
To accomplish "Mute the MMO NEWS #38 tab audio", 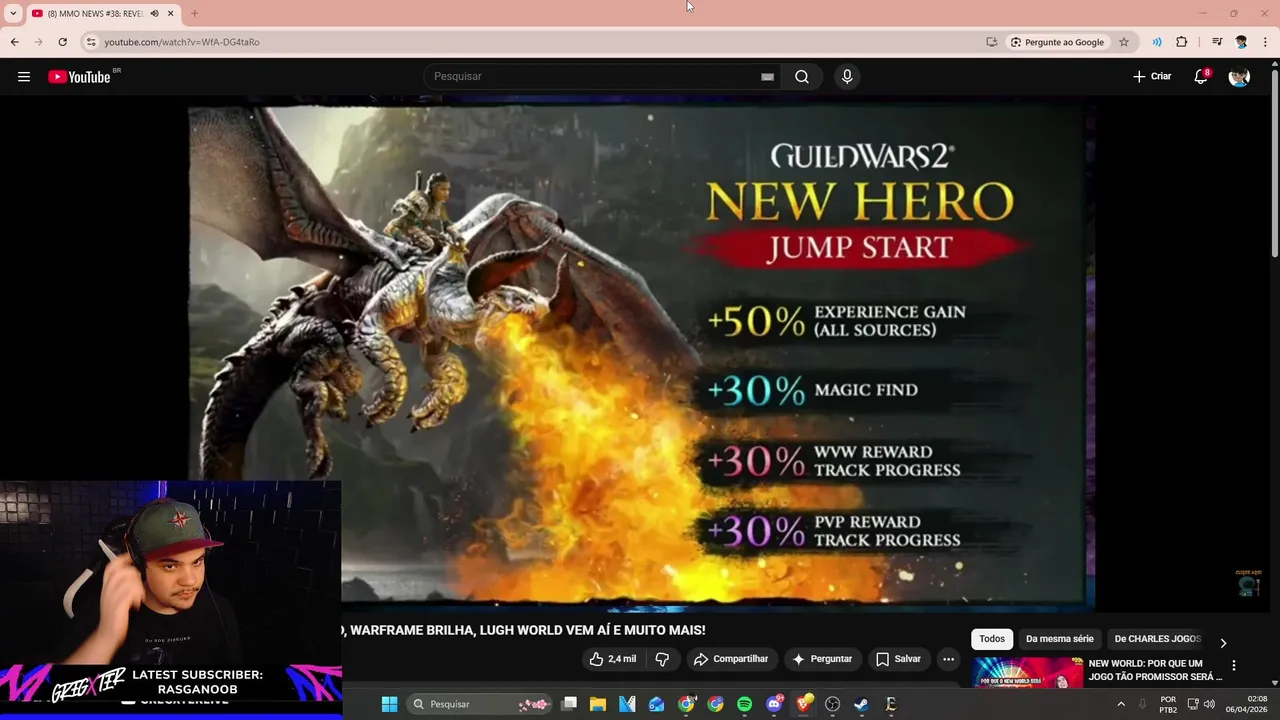I will point(154,13).
